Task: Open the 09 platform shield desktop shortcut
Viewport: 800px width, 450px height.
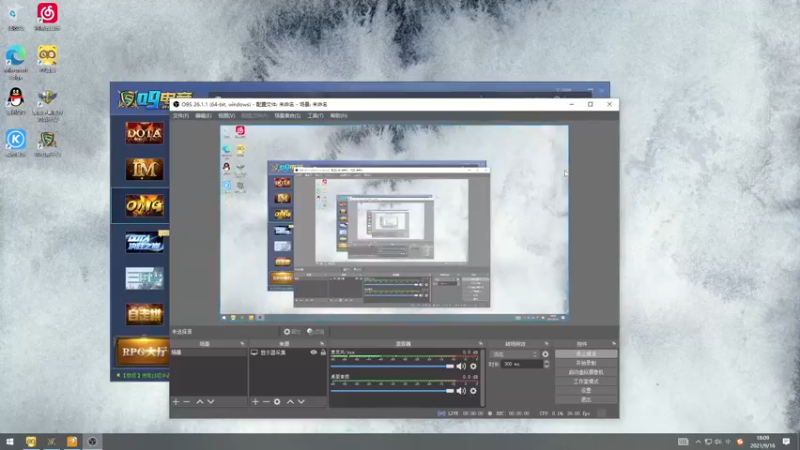Action: pos(47,143)
